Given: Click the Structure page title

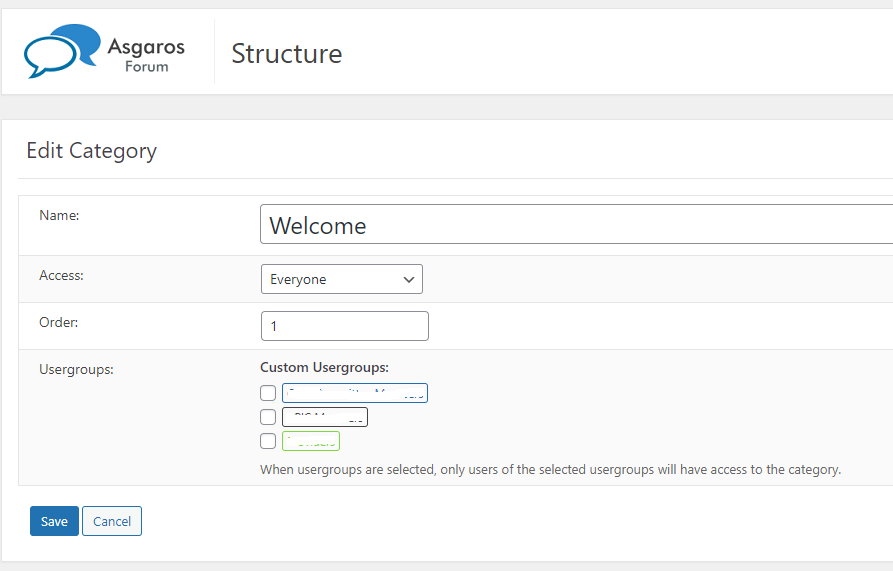Looking at the screenshot, I should (286, 54).
